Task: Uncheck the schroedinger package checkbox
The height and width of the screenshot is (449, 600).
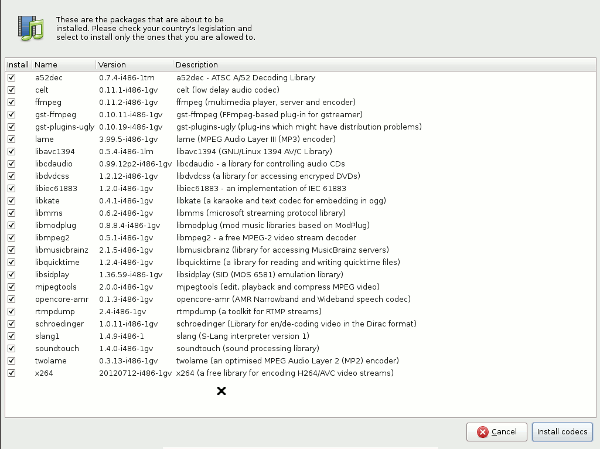Action: coord(11,324)
